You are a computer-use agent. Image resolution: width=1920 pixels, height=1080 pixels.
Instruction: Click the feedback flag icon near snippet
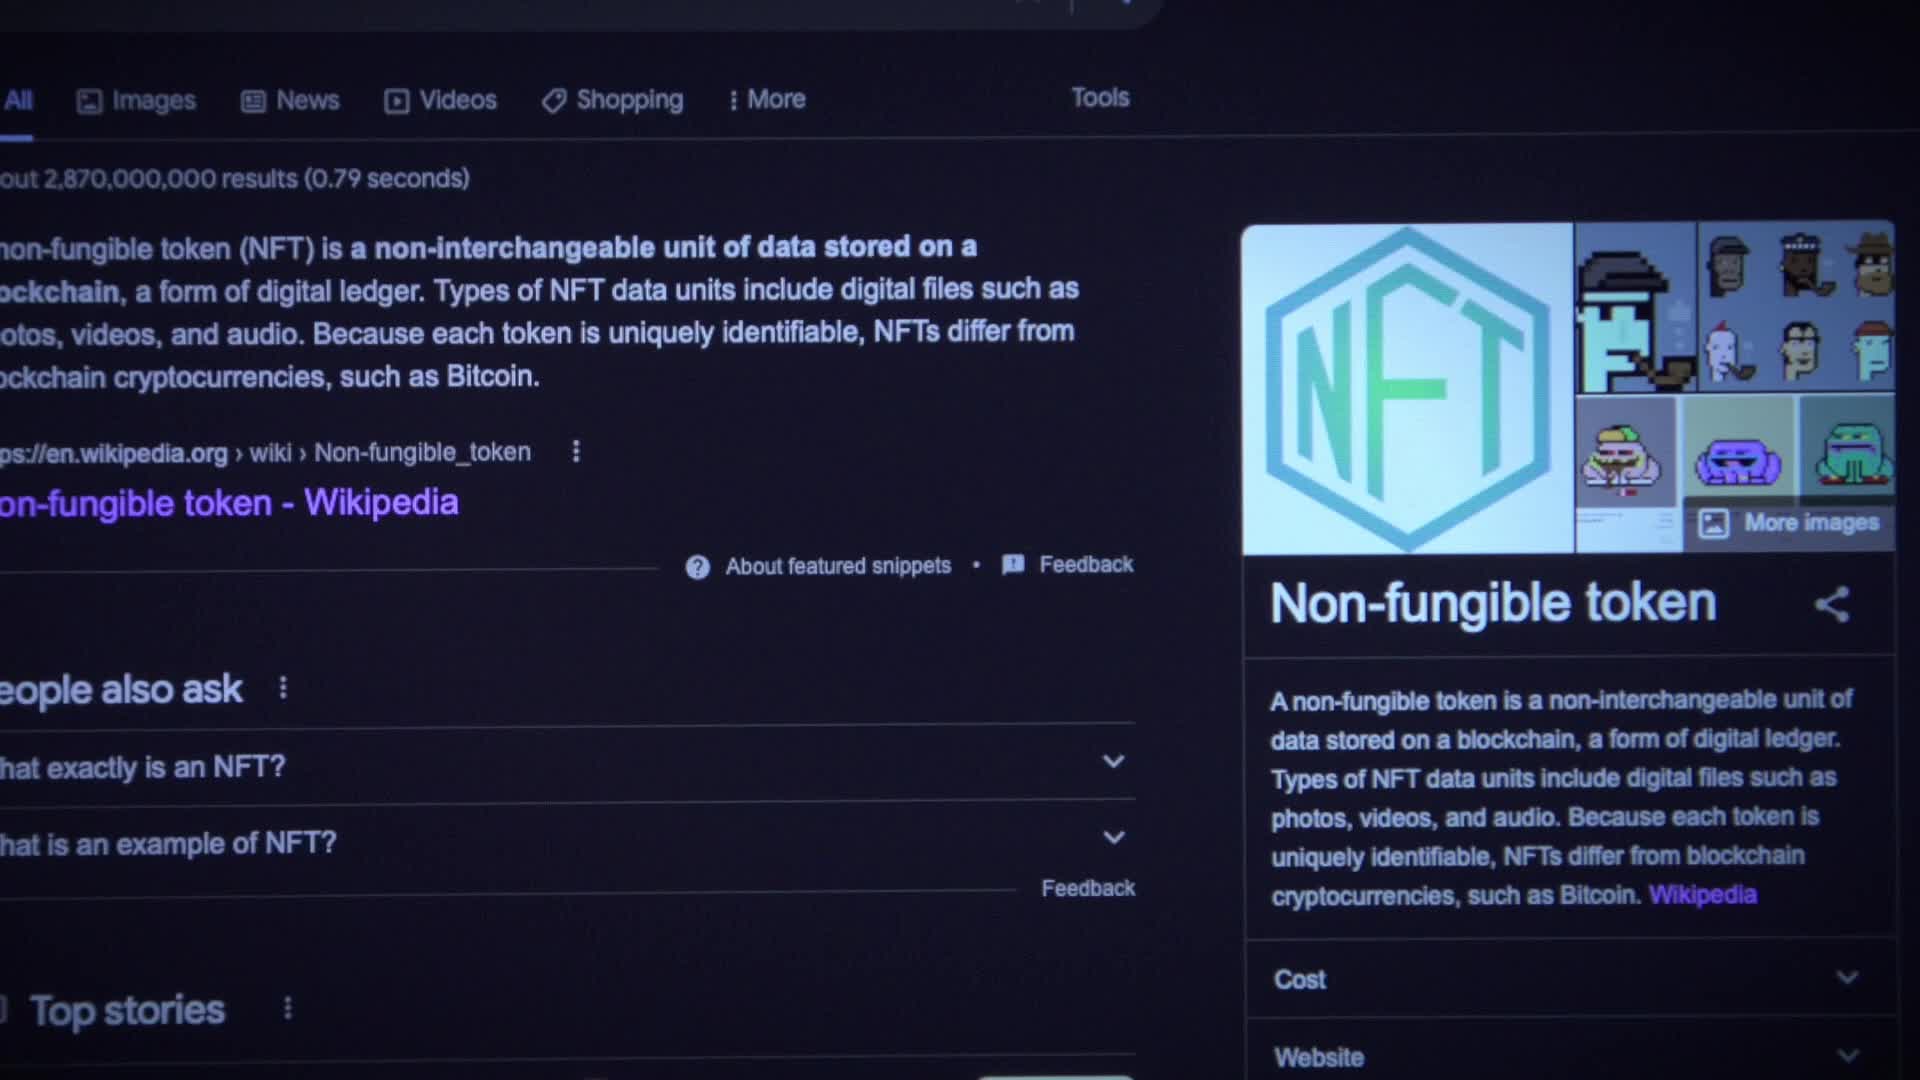click(1013, 565)
